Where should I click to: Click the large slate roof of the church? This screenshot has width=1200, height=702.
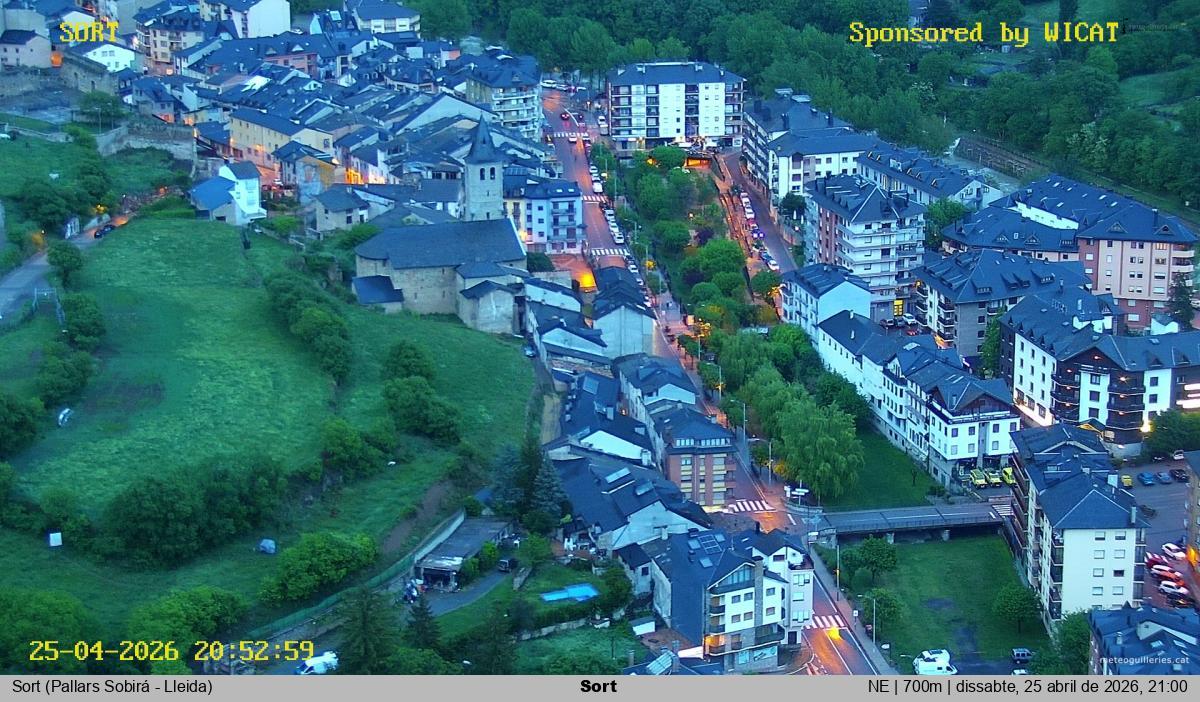pyautogui.click(x=440, y=243)
